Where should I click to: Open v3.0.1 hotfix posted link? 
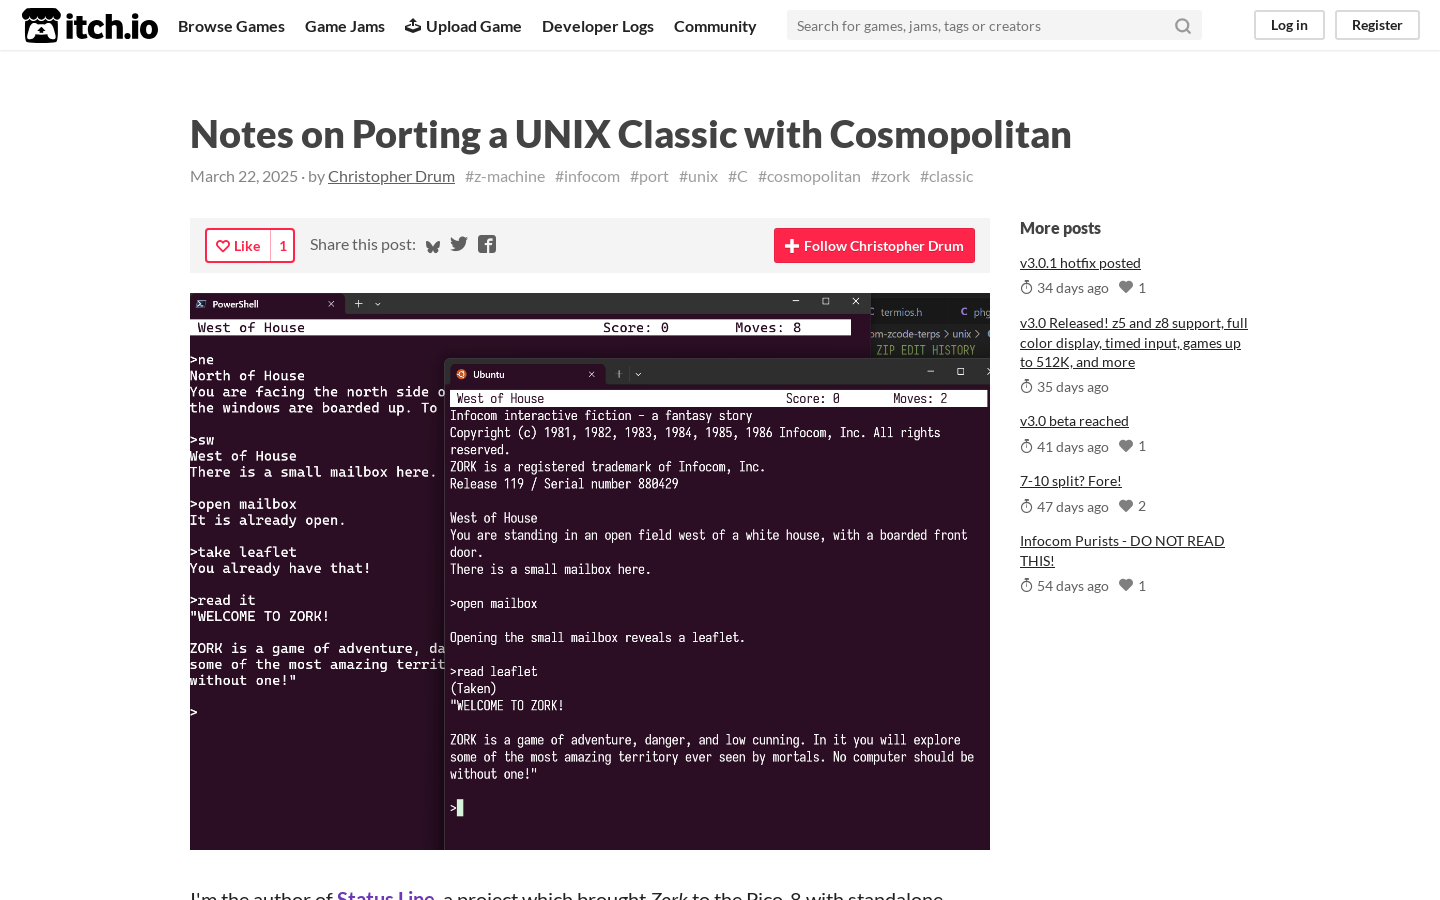pos(1080,263)
